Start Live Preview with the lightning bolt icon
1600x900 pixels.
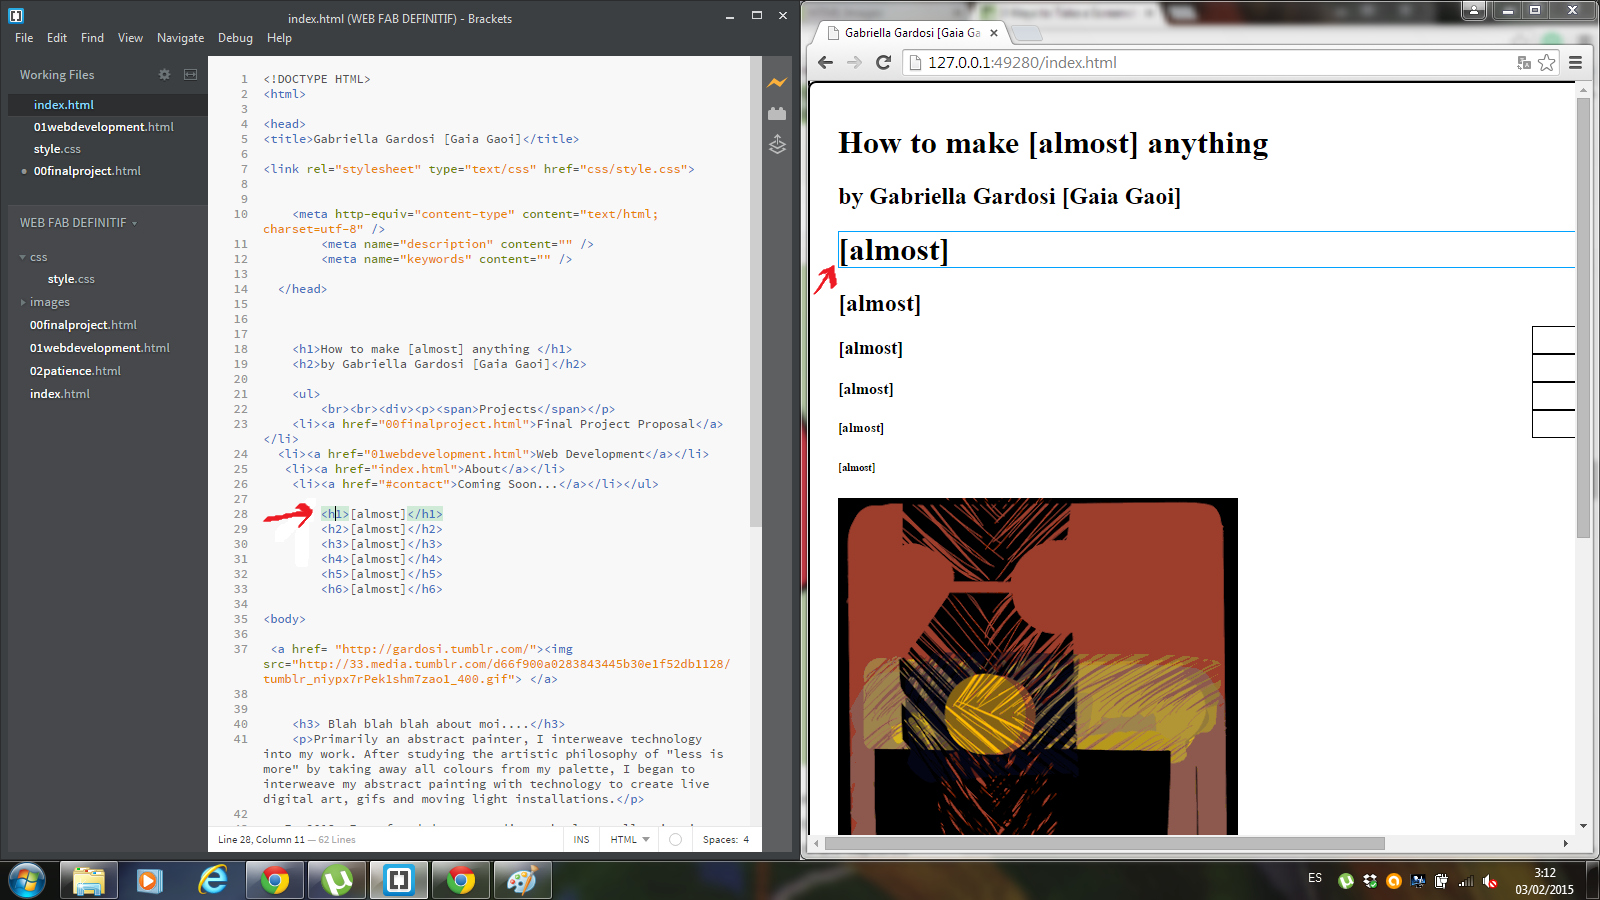777,83
